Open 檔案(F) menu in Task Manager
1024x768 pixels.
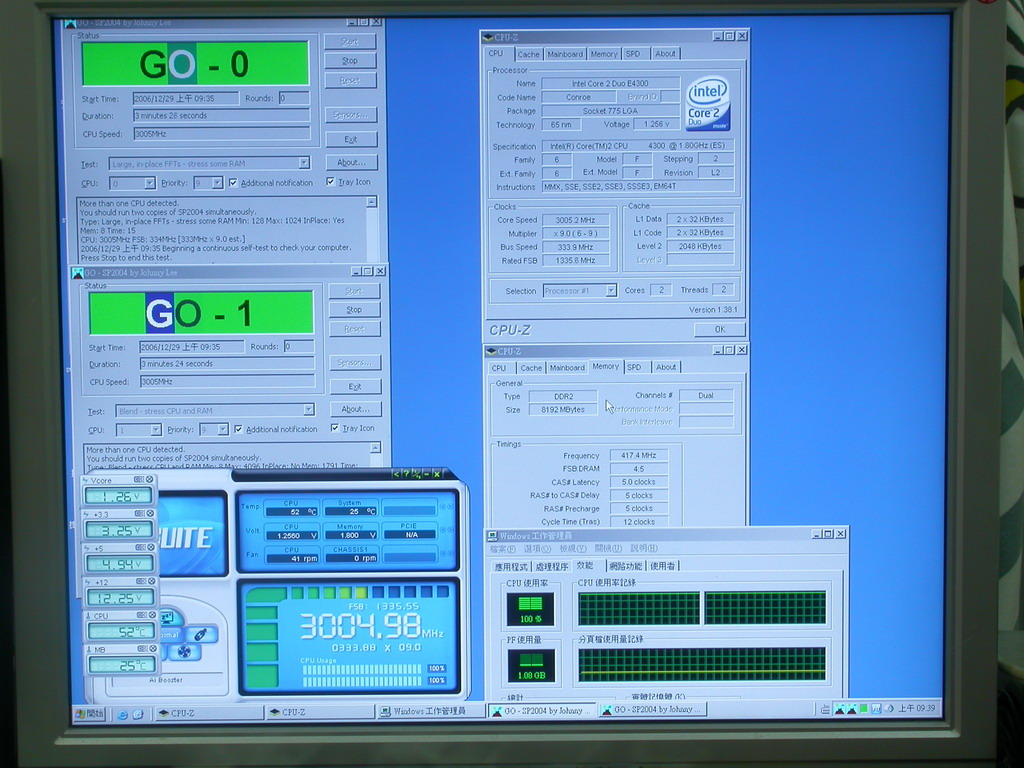click(x=503, y=549)
